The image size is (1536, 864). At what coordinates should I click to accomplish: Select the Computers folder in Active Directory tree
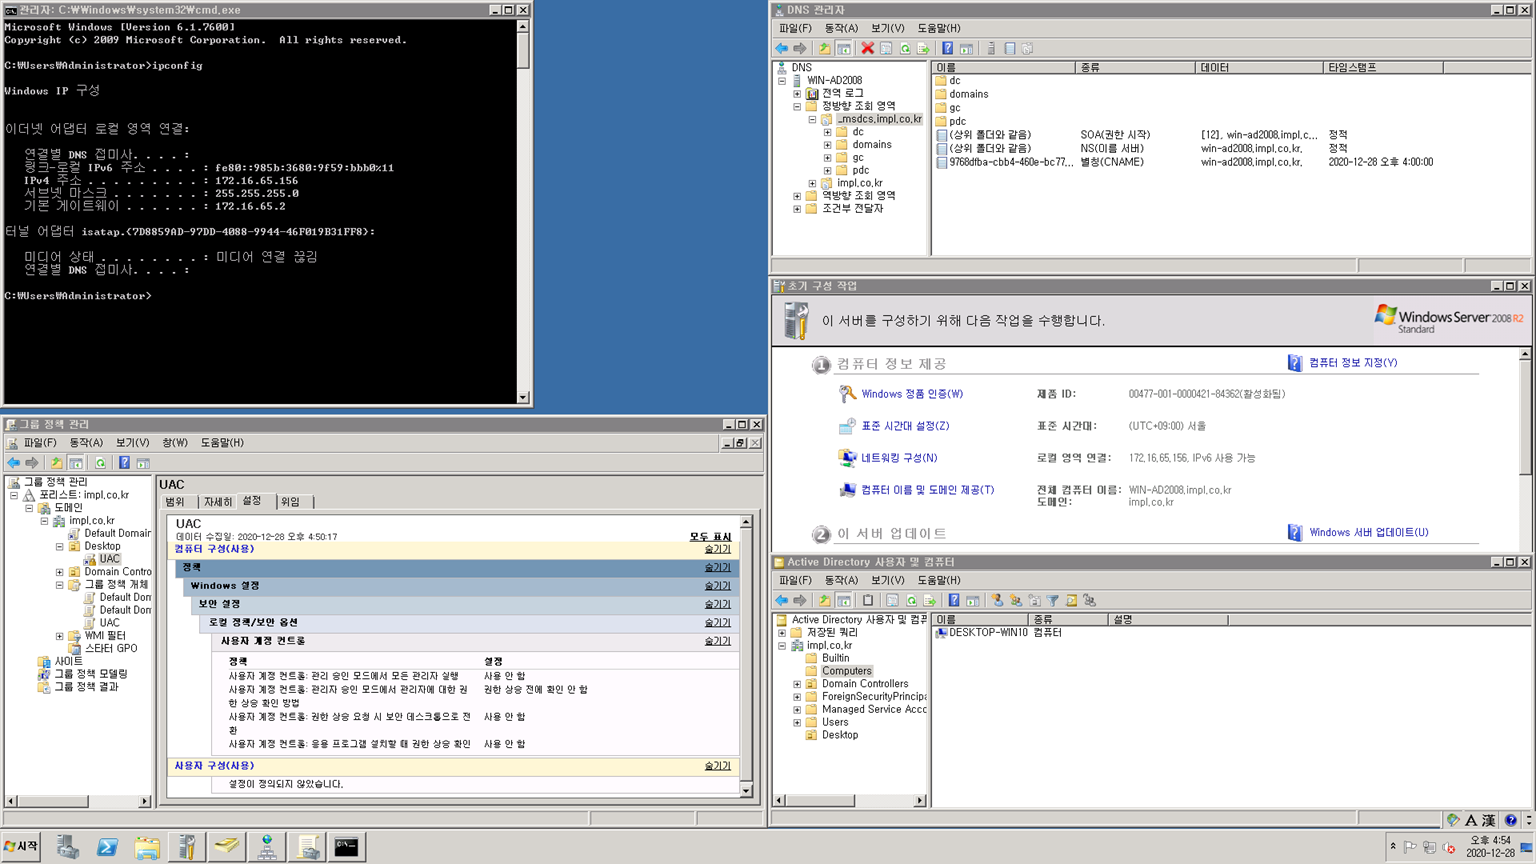(x=846, y=671)
